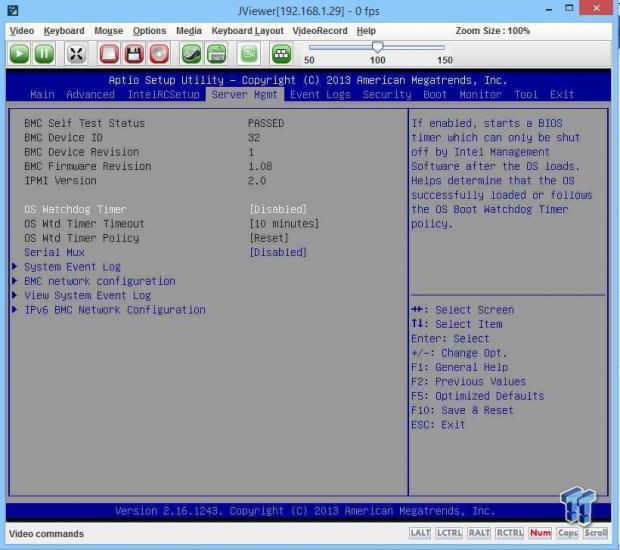Toggle the Scroll lock indicator

(595, 533)
